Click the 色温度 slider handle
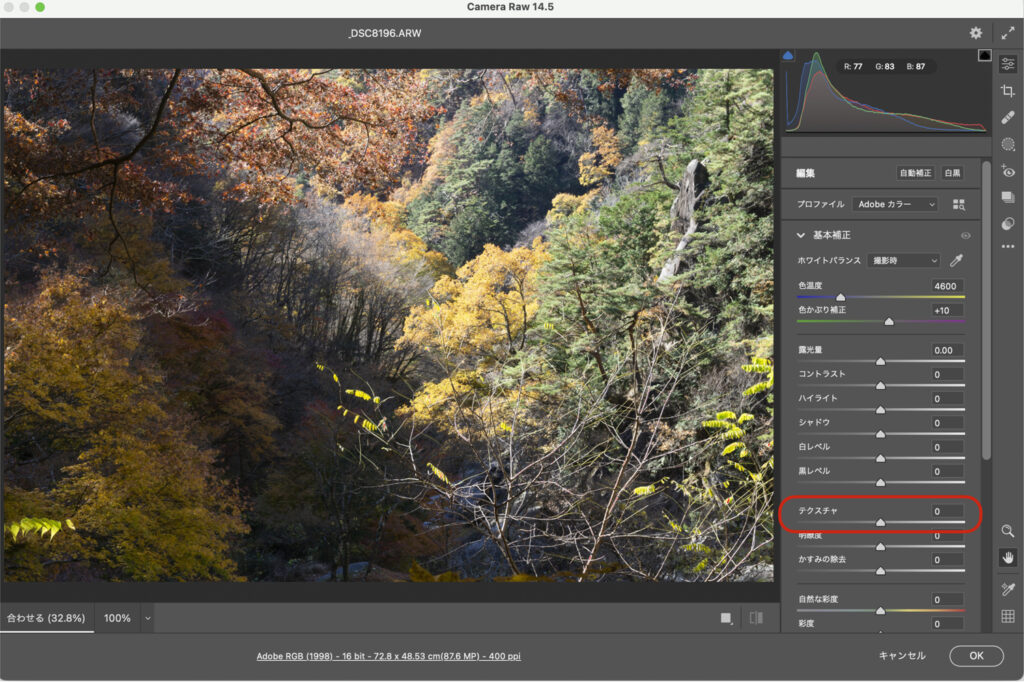This screenshot has height=682, width=1024. coord(840,297)
